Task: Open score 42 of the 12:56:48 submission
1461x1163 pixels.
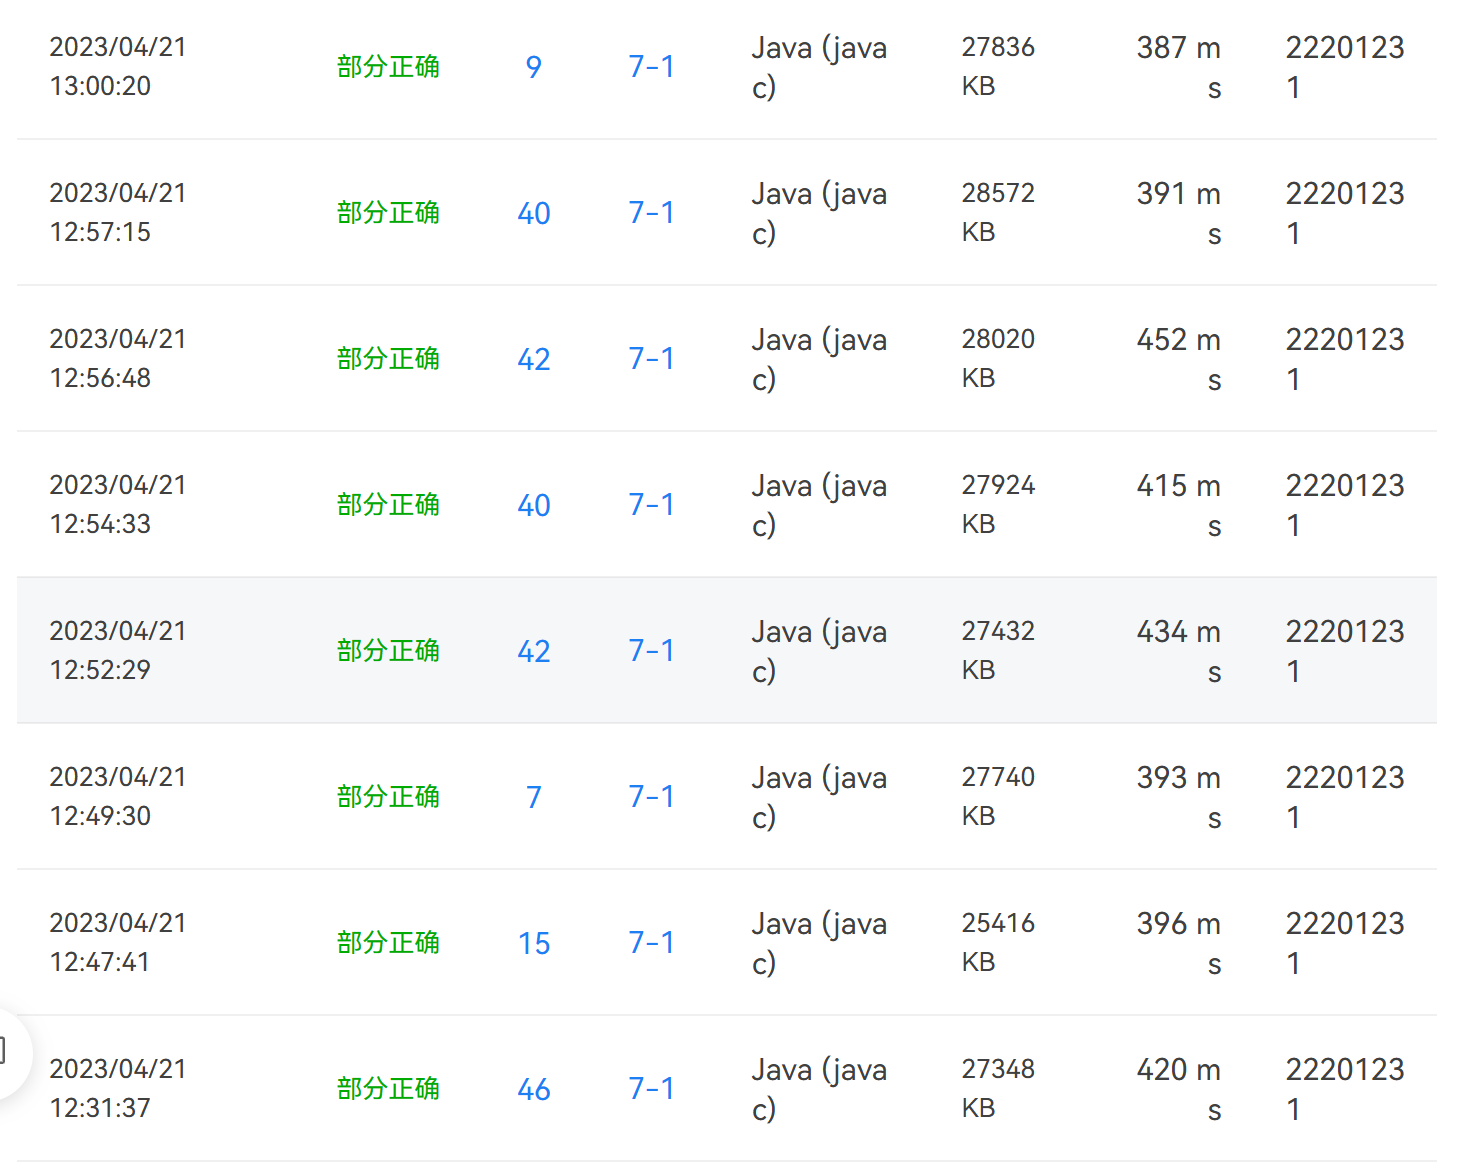Action: [x=533, y=359]
